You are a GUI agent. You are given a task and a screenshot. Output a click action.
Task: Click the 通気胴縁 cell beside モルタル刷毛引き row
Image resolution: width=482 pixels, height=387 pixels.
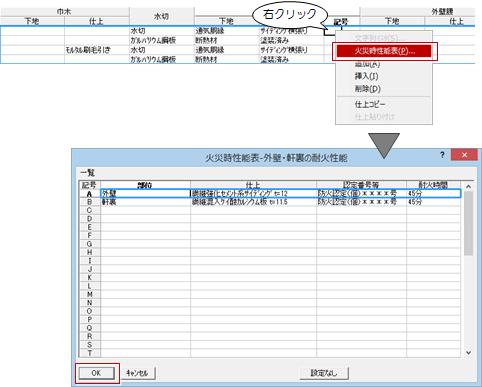tap(226, 50)
